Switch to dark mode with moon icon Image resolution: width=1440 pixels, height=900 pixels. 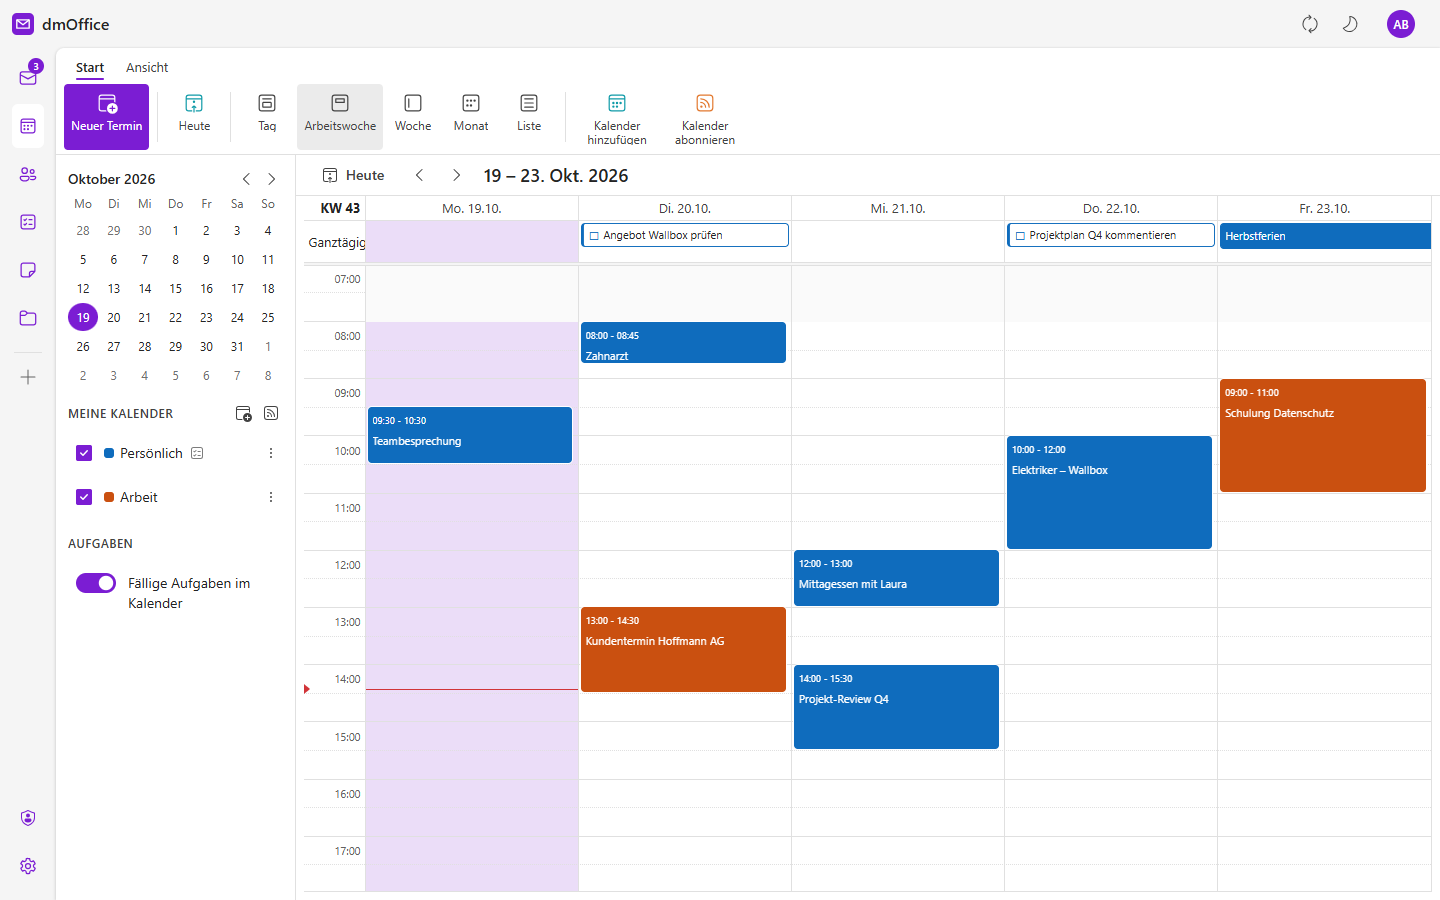[1350, 24]
